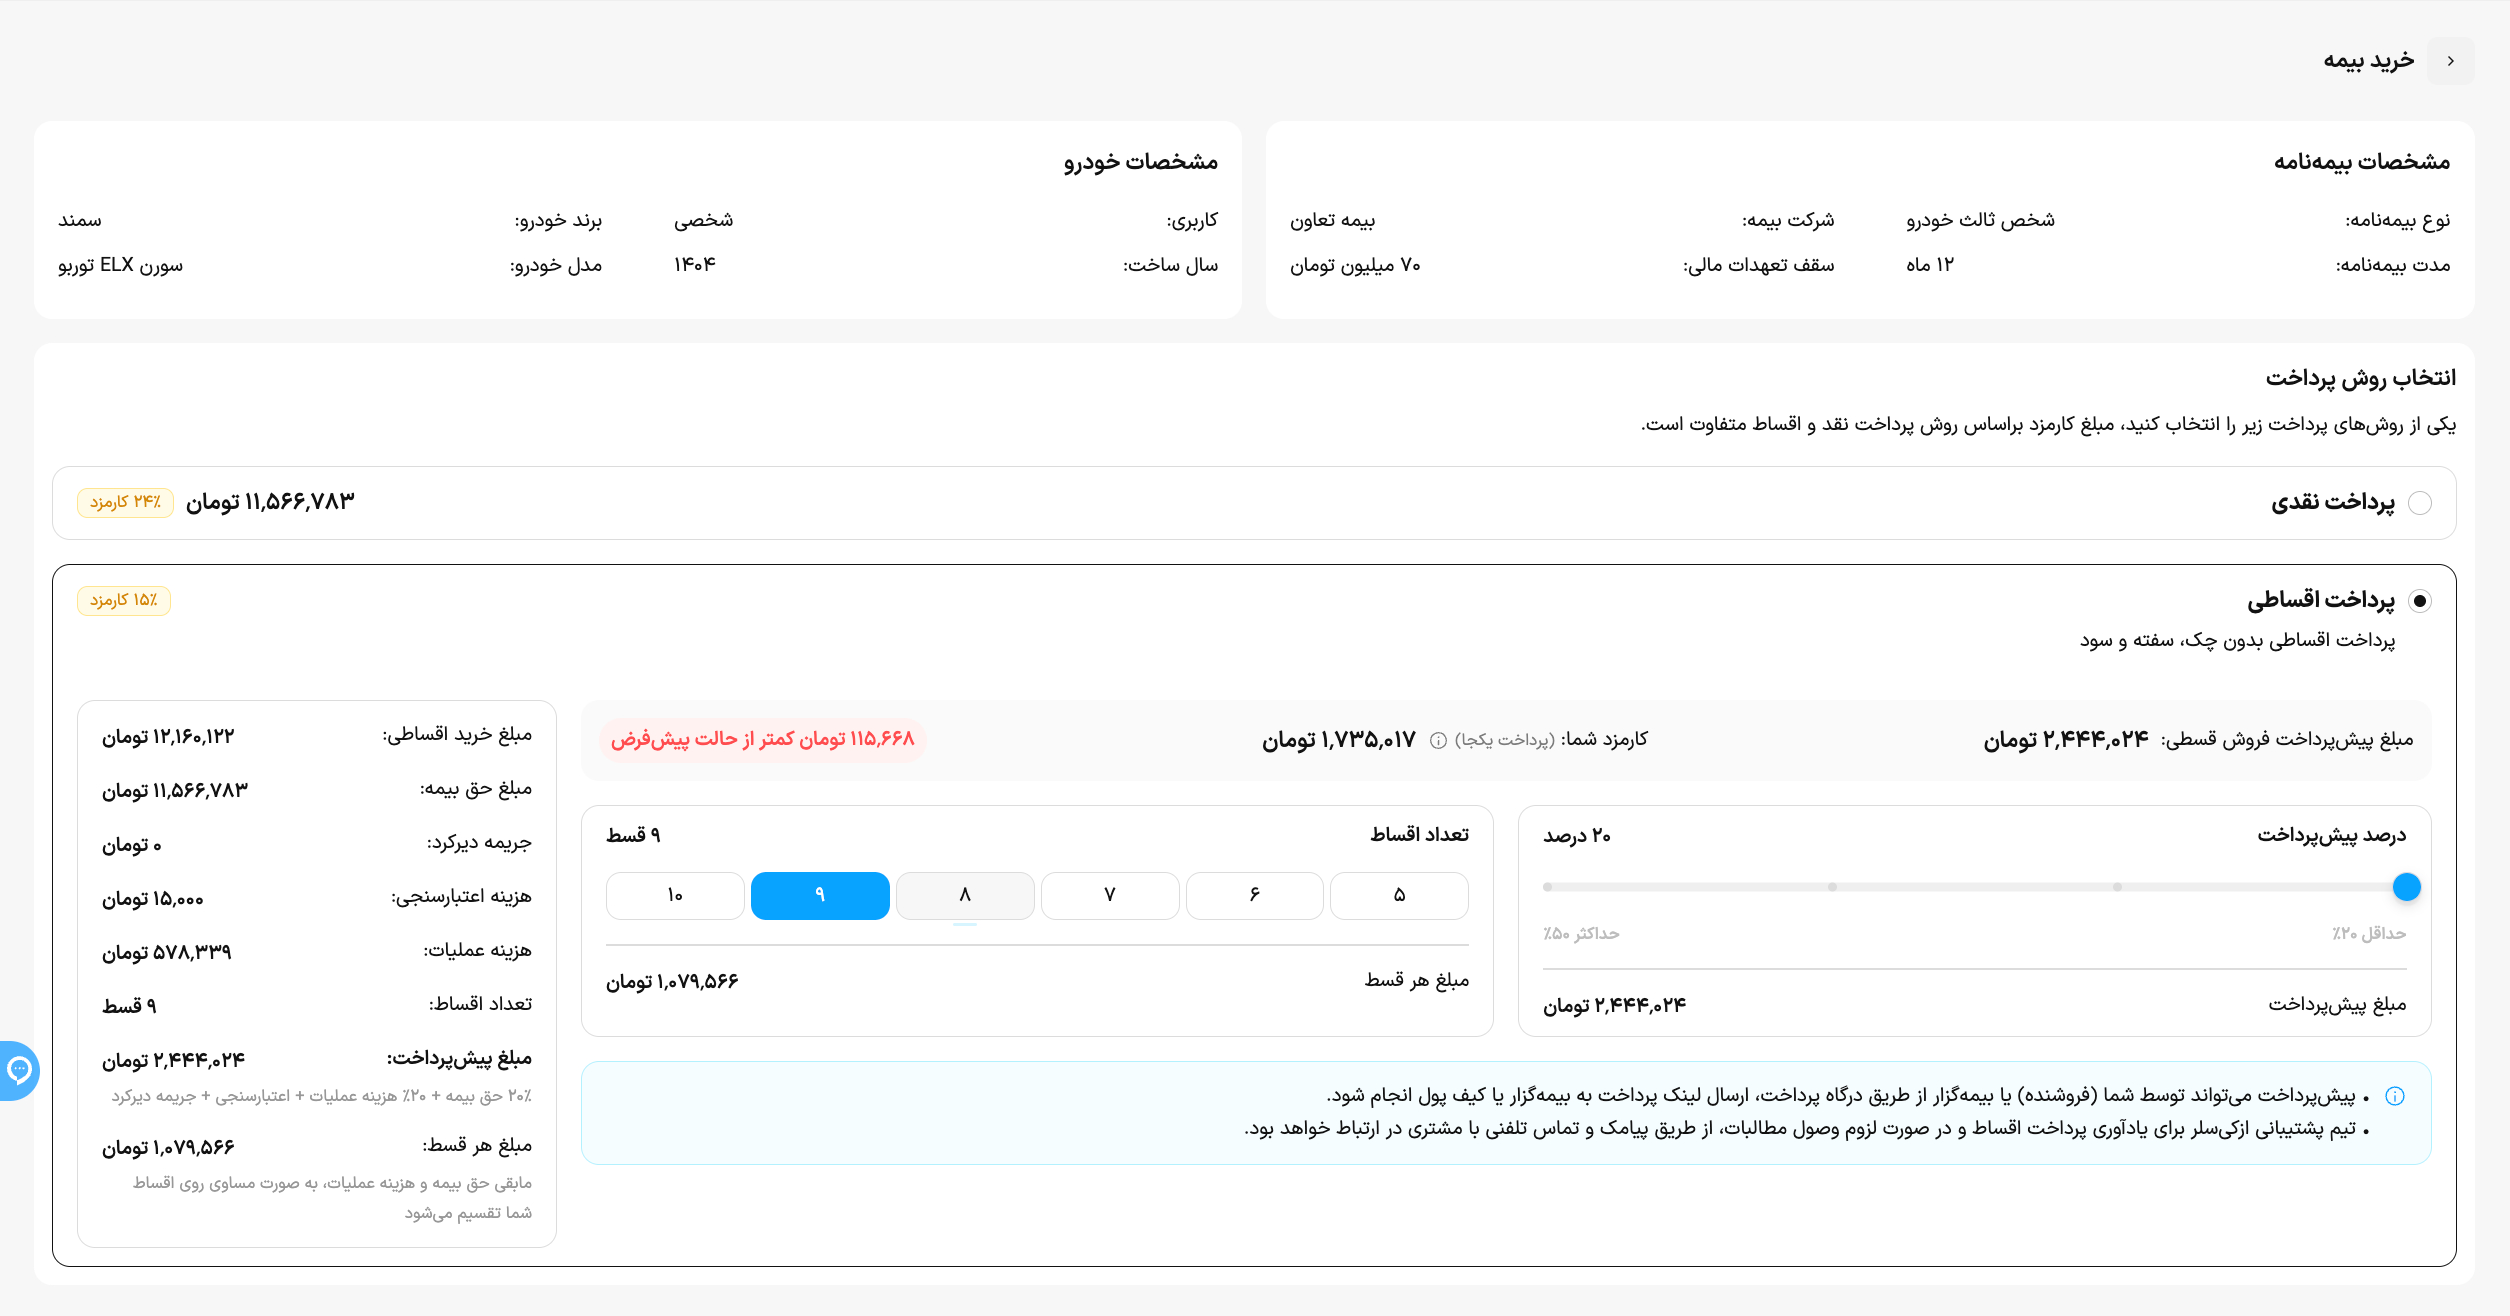Click the هزینه اعتبارسنجی value ۱۵,۰۰۰ تومان
The image size is (2510, 1316).
click(153, 899)
